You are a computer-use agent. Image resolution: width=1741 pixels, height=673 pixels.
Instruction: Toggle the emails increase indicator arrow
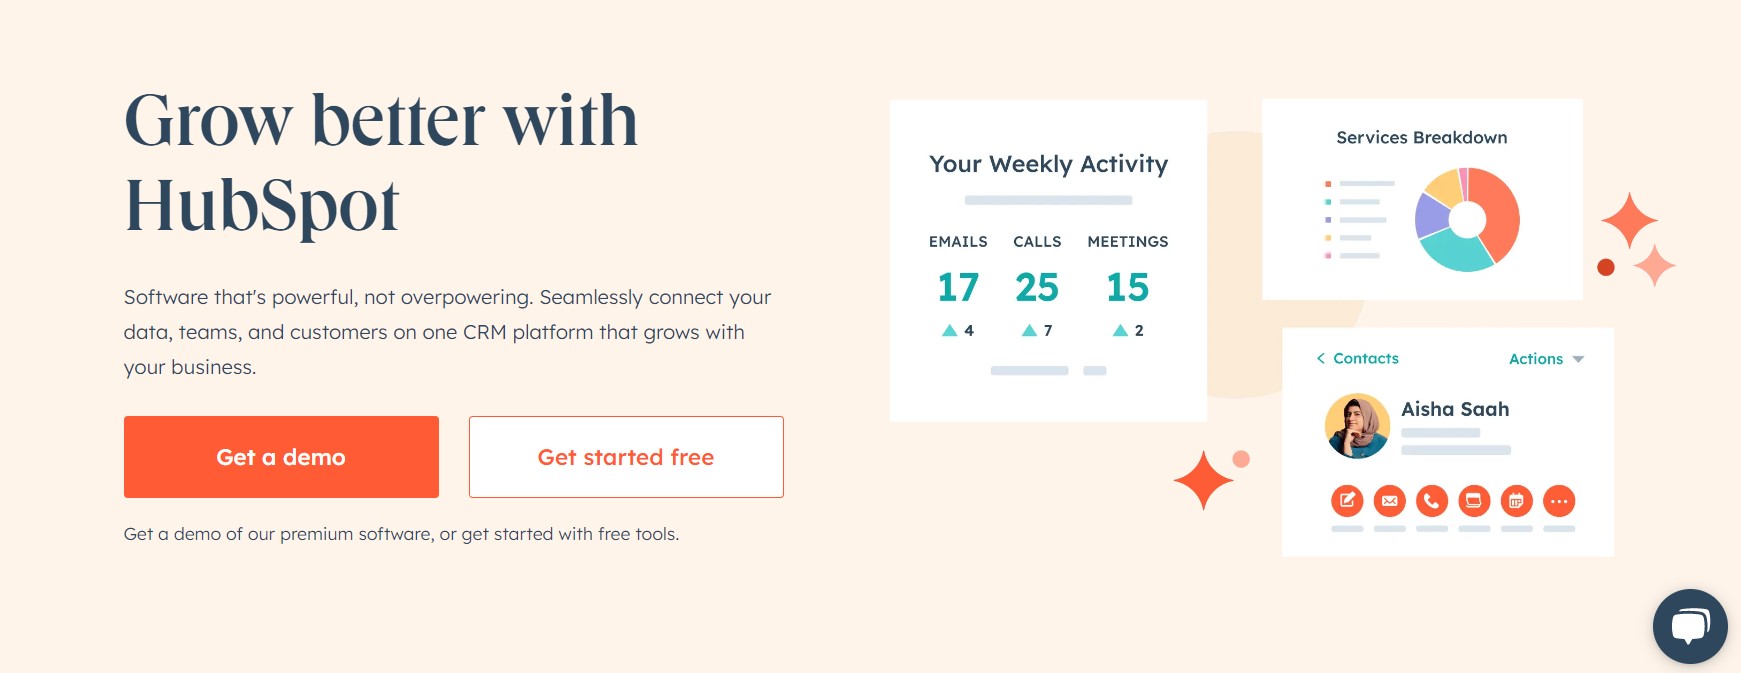(949, 329)
